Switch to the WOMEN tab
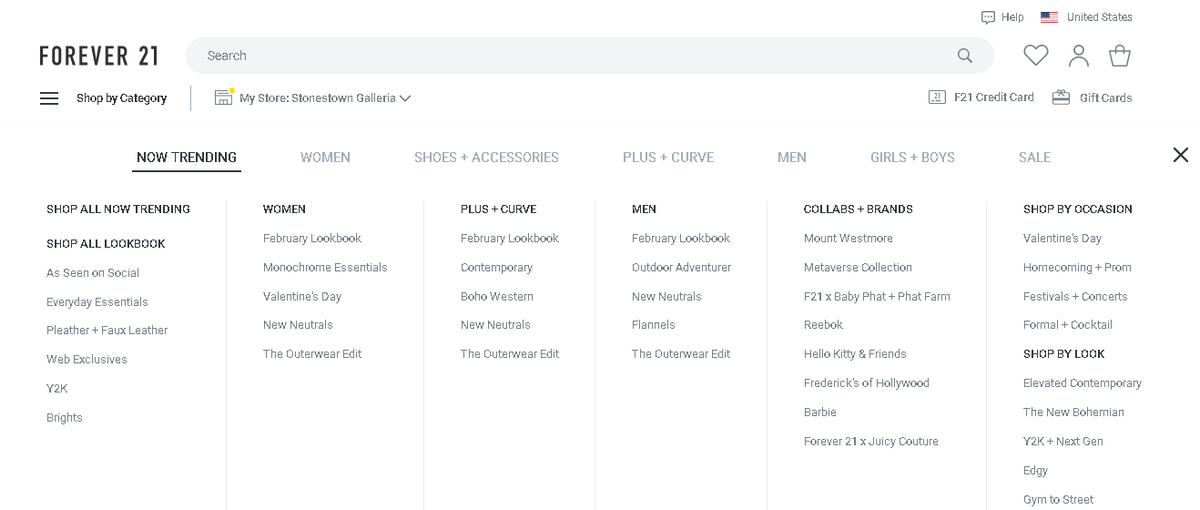Screen dimensions: 1200x510 [x=325, y=157]
